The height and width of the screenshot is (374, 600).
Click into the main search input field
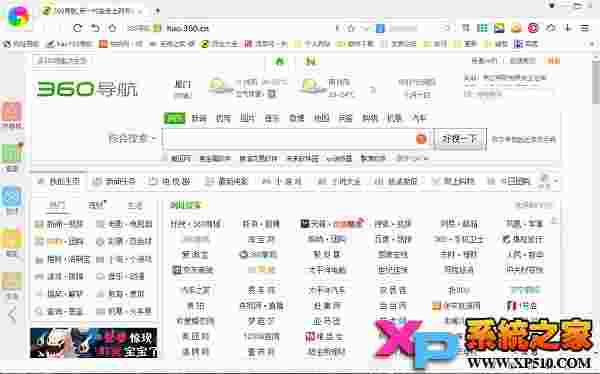click(291, 139)
